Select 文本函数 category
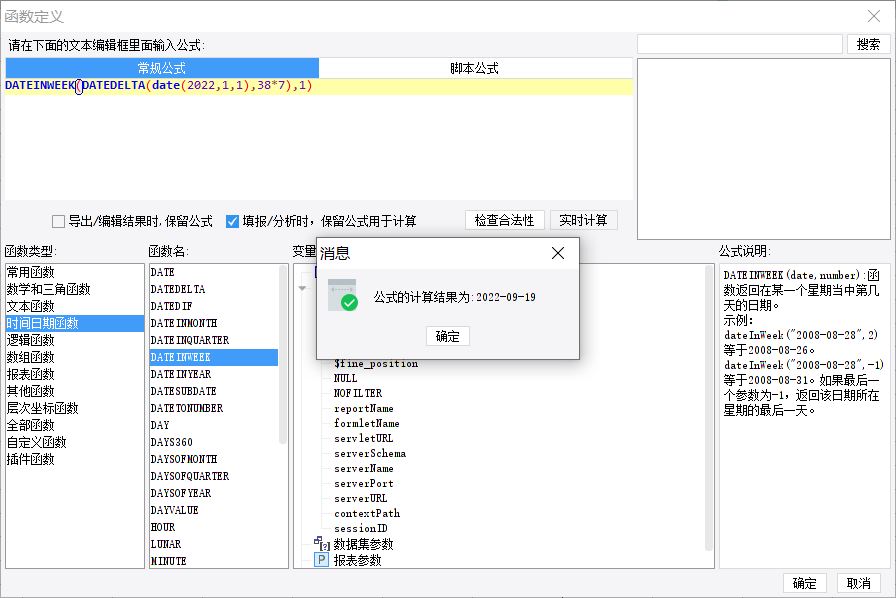Image resolution: width=896 pixels, height=598 pixels. tap(74, 306)
